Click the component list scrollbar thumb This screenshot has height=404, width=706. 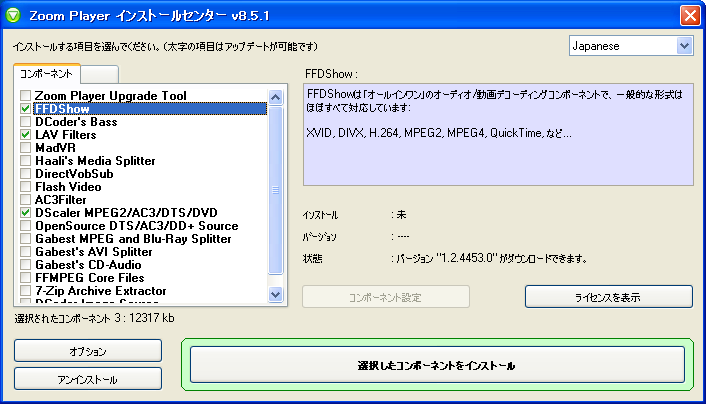[x=276, y=190]
